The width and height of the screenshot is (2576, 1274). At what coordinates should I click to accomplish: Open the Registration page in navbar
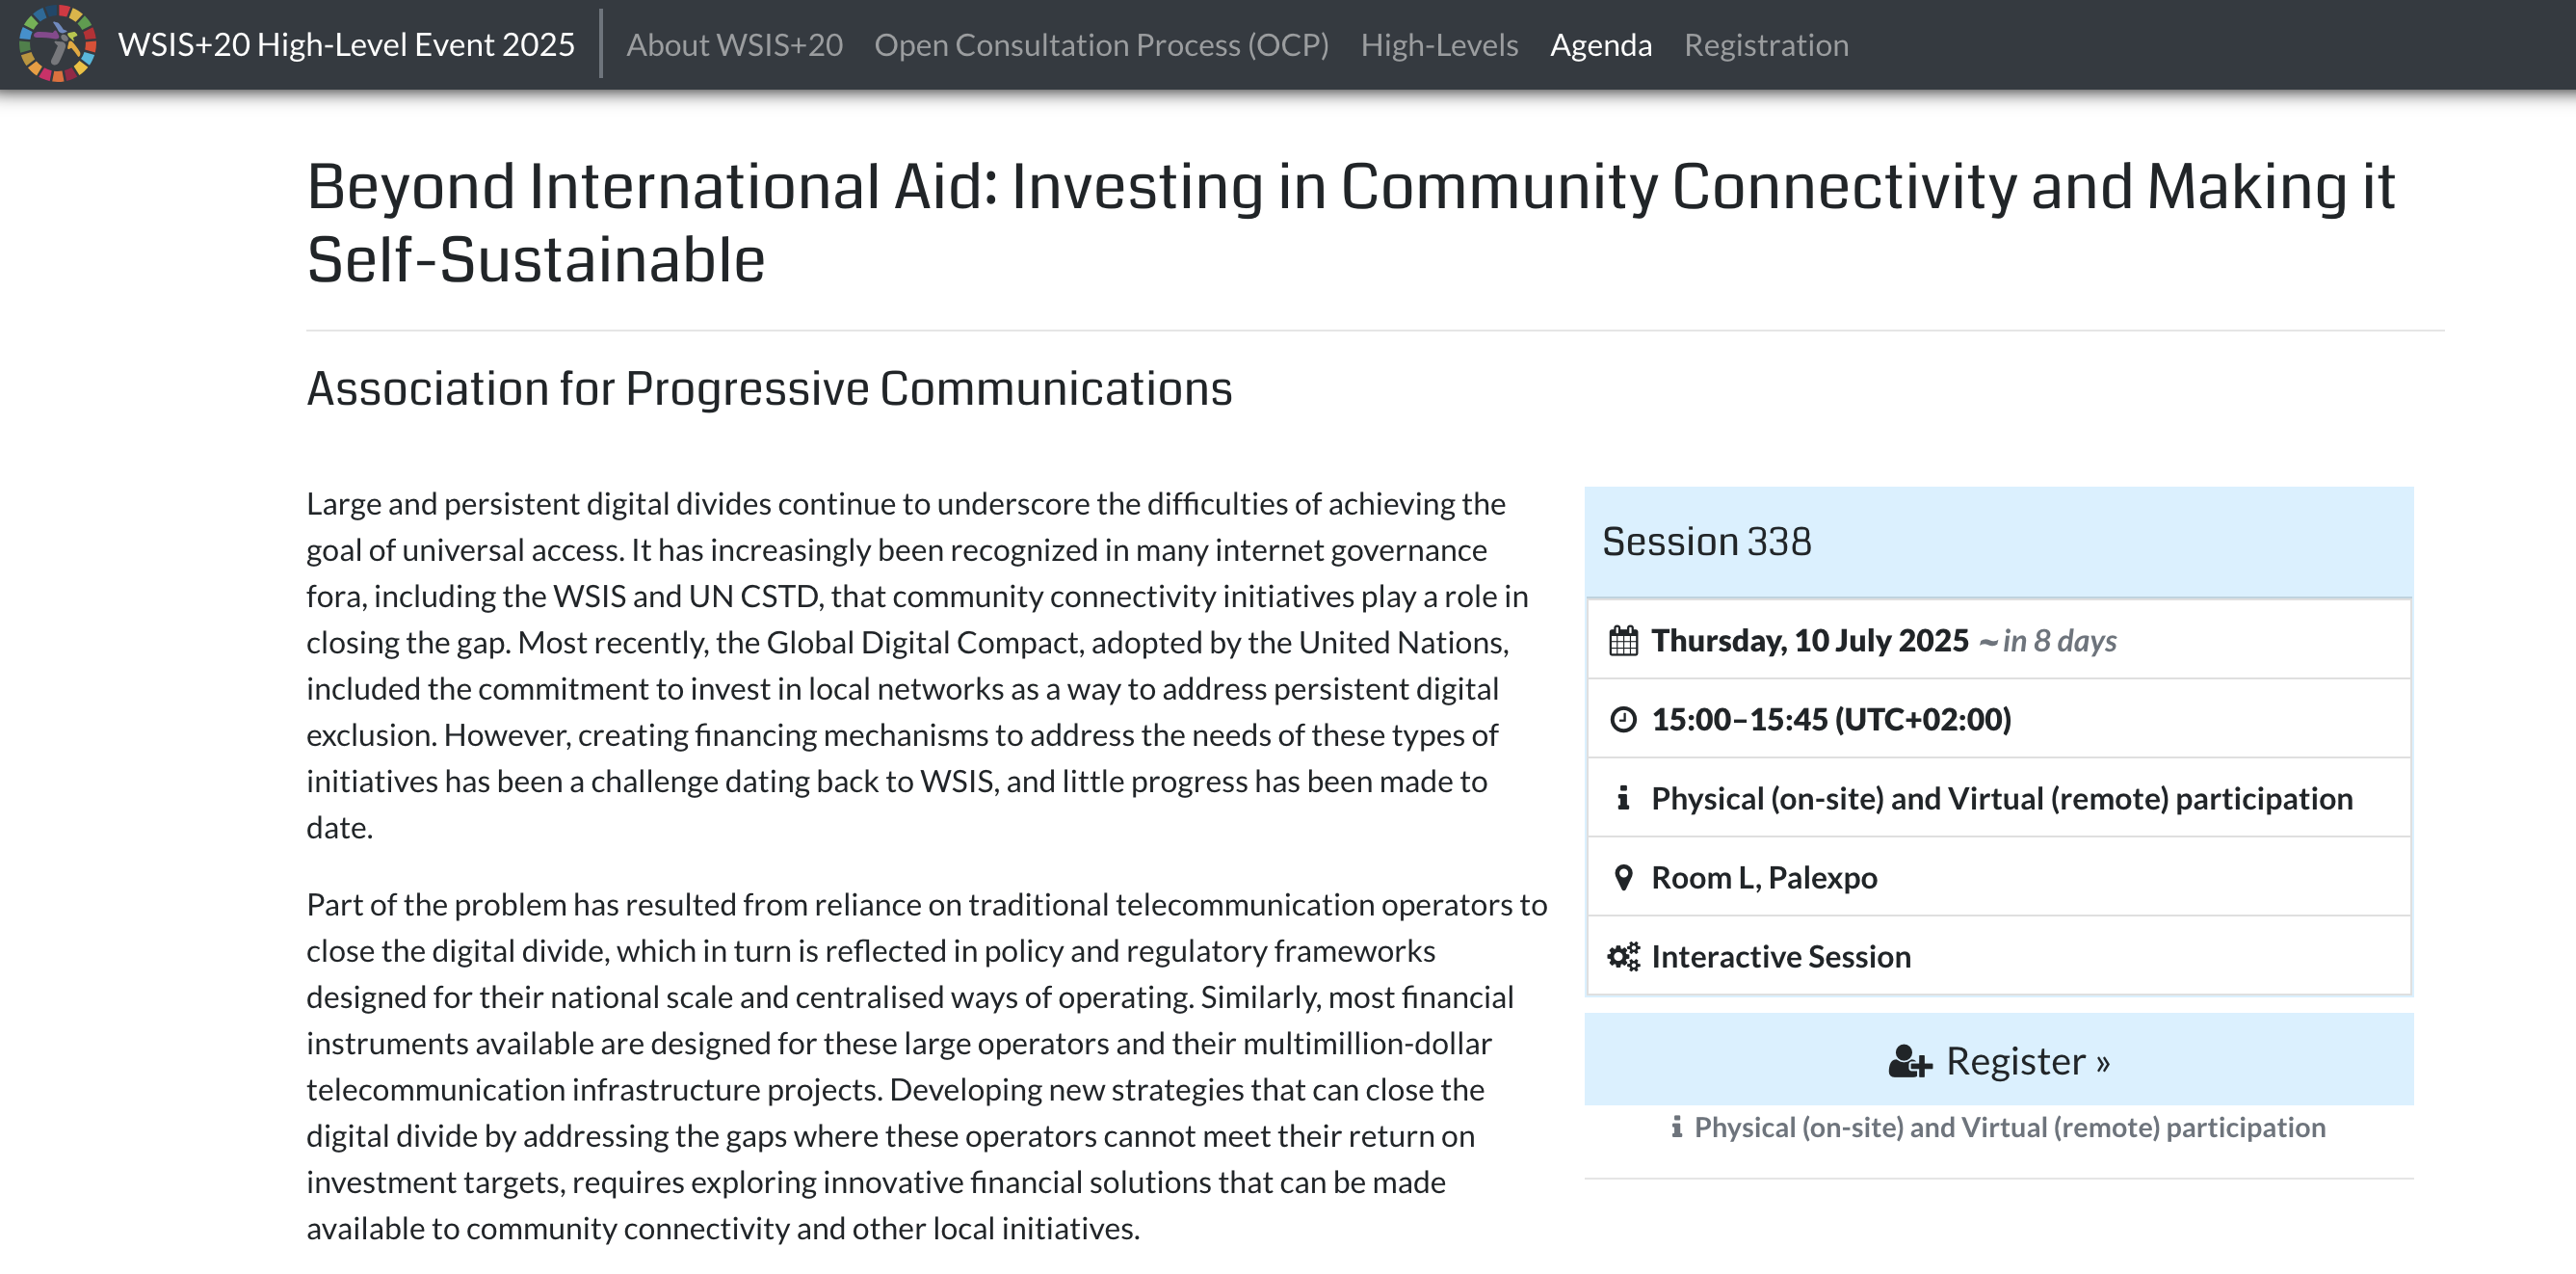tap(1766, 45)
